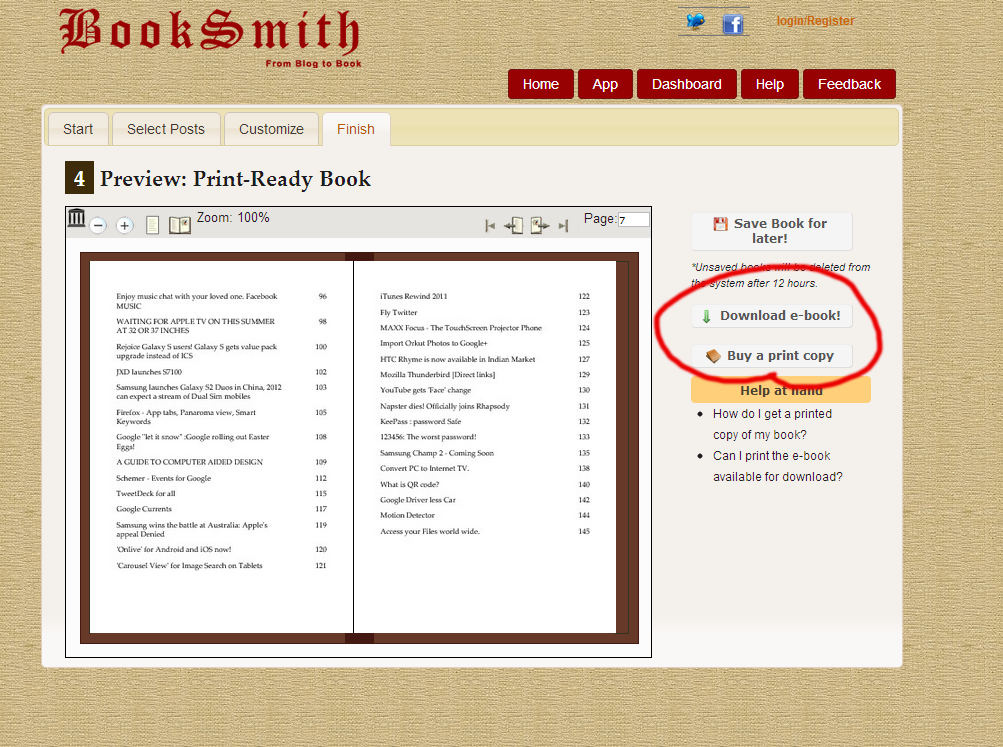Click 'YouTube gets Face change' entry
1003x747 pixels.
coord(425,390)
